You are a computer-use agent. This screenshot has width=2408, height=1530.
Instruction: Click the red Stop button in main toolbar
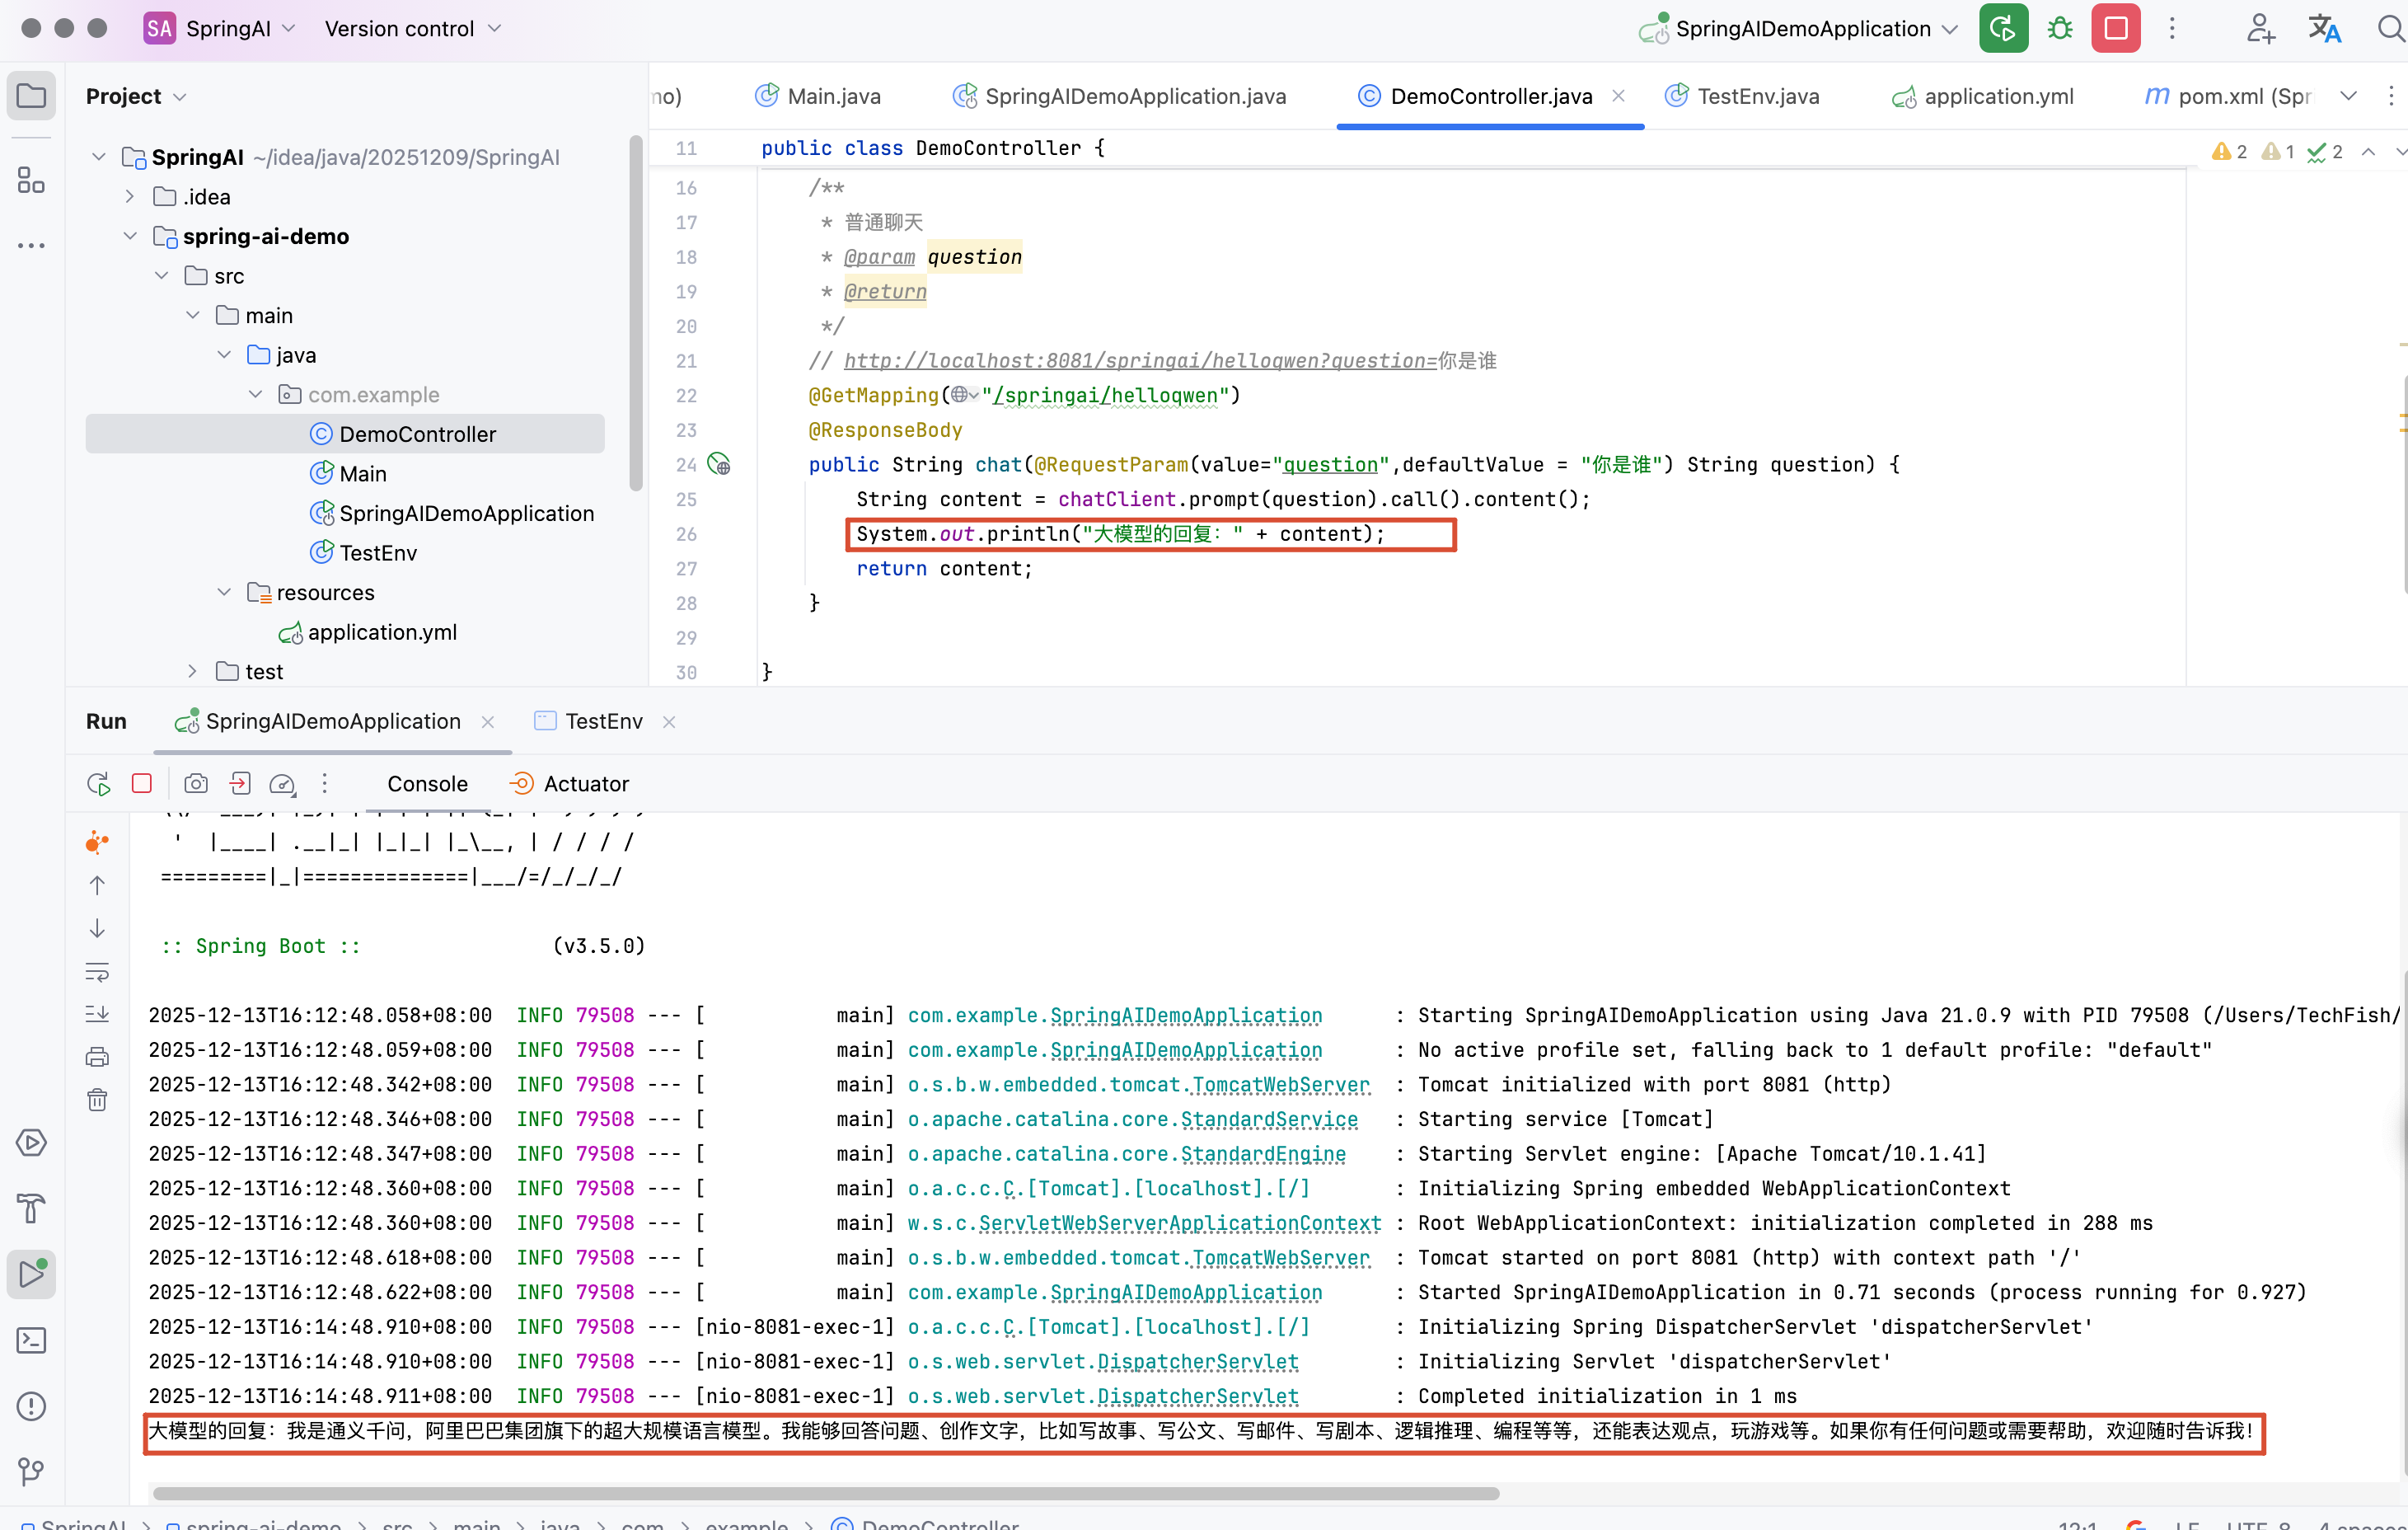tap(2115, 29)
